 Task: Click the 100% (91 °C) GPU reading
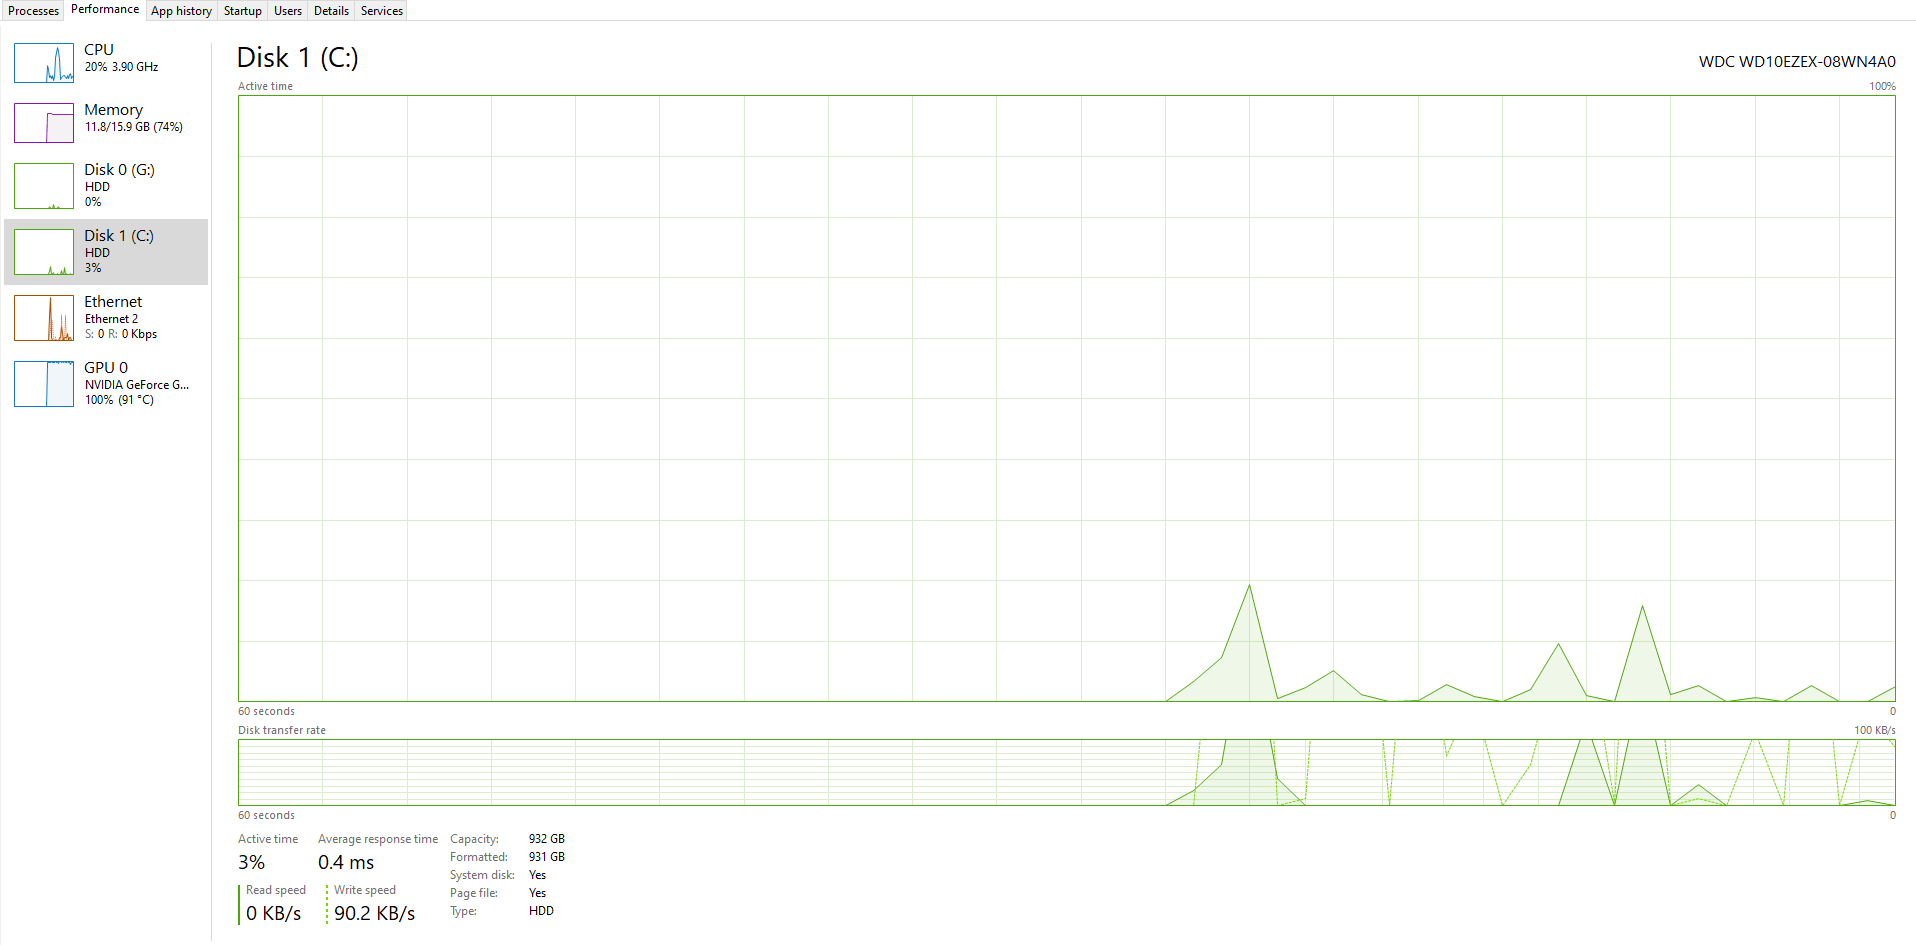[x=119, y=400]
